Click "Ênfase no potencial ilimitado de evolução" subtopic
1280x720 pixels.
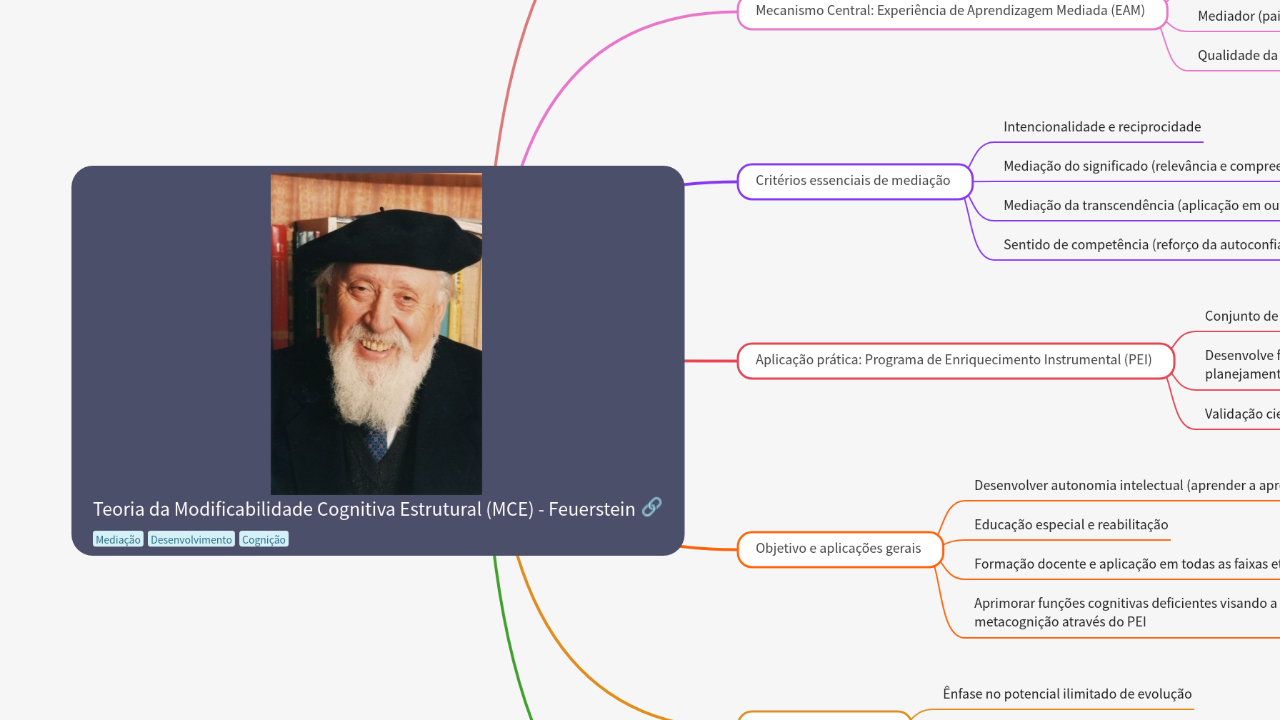coord(1067,693)
